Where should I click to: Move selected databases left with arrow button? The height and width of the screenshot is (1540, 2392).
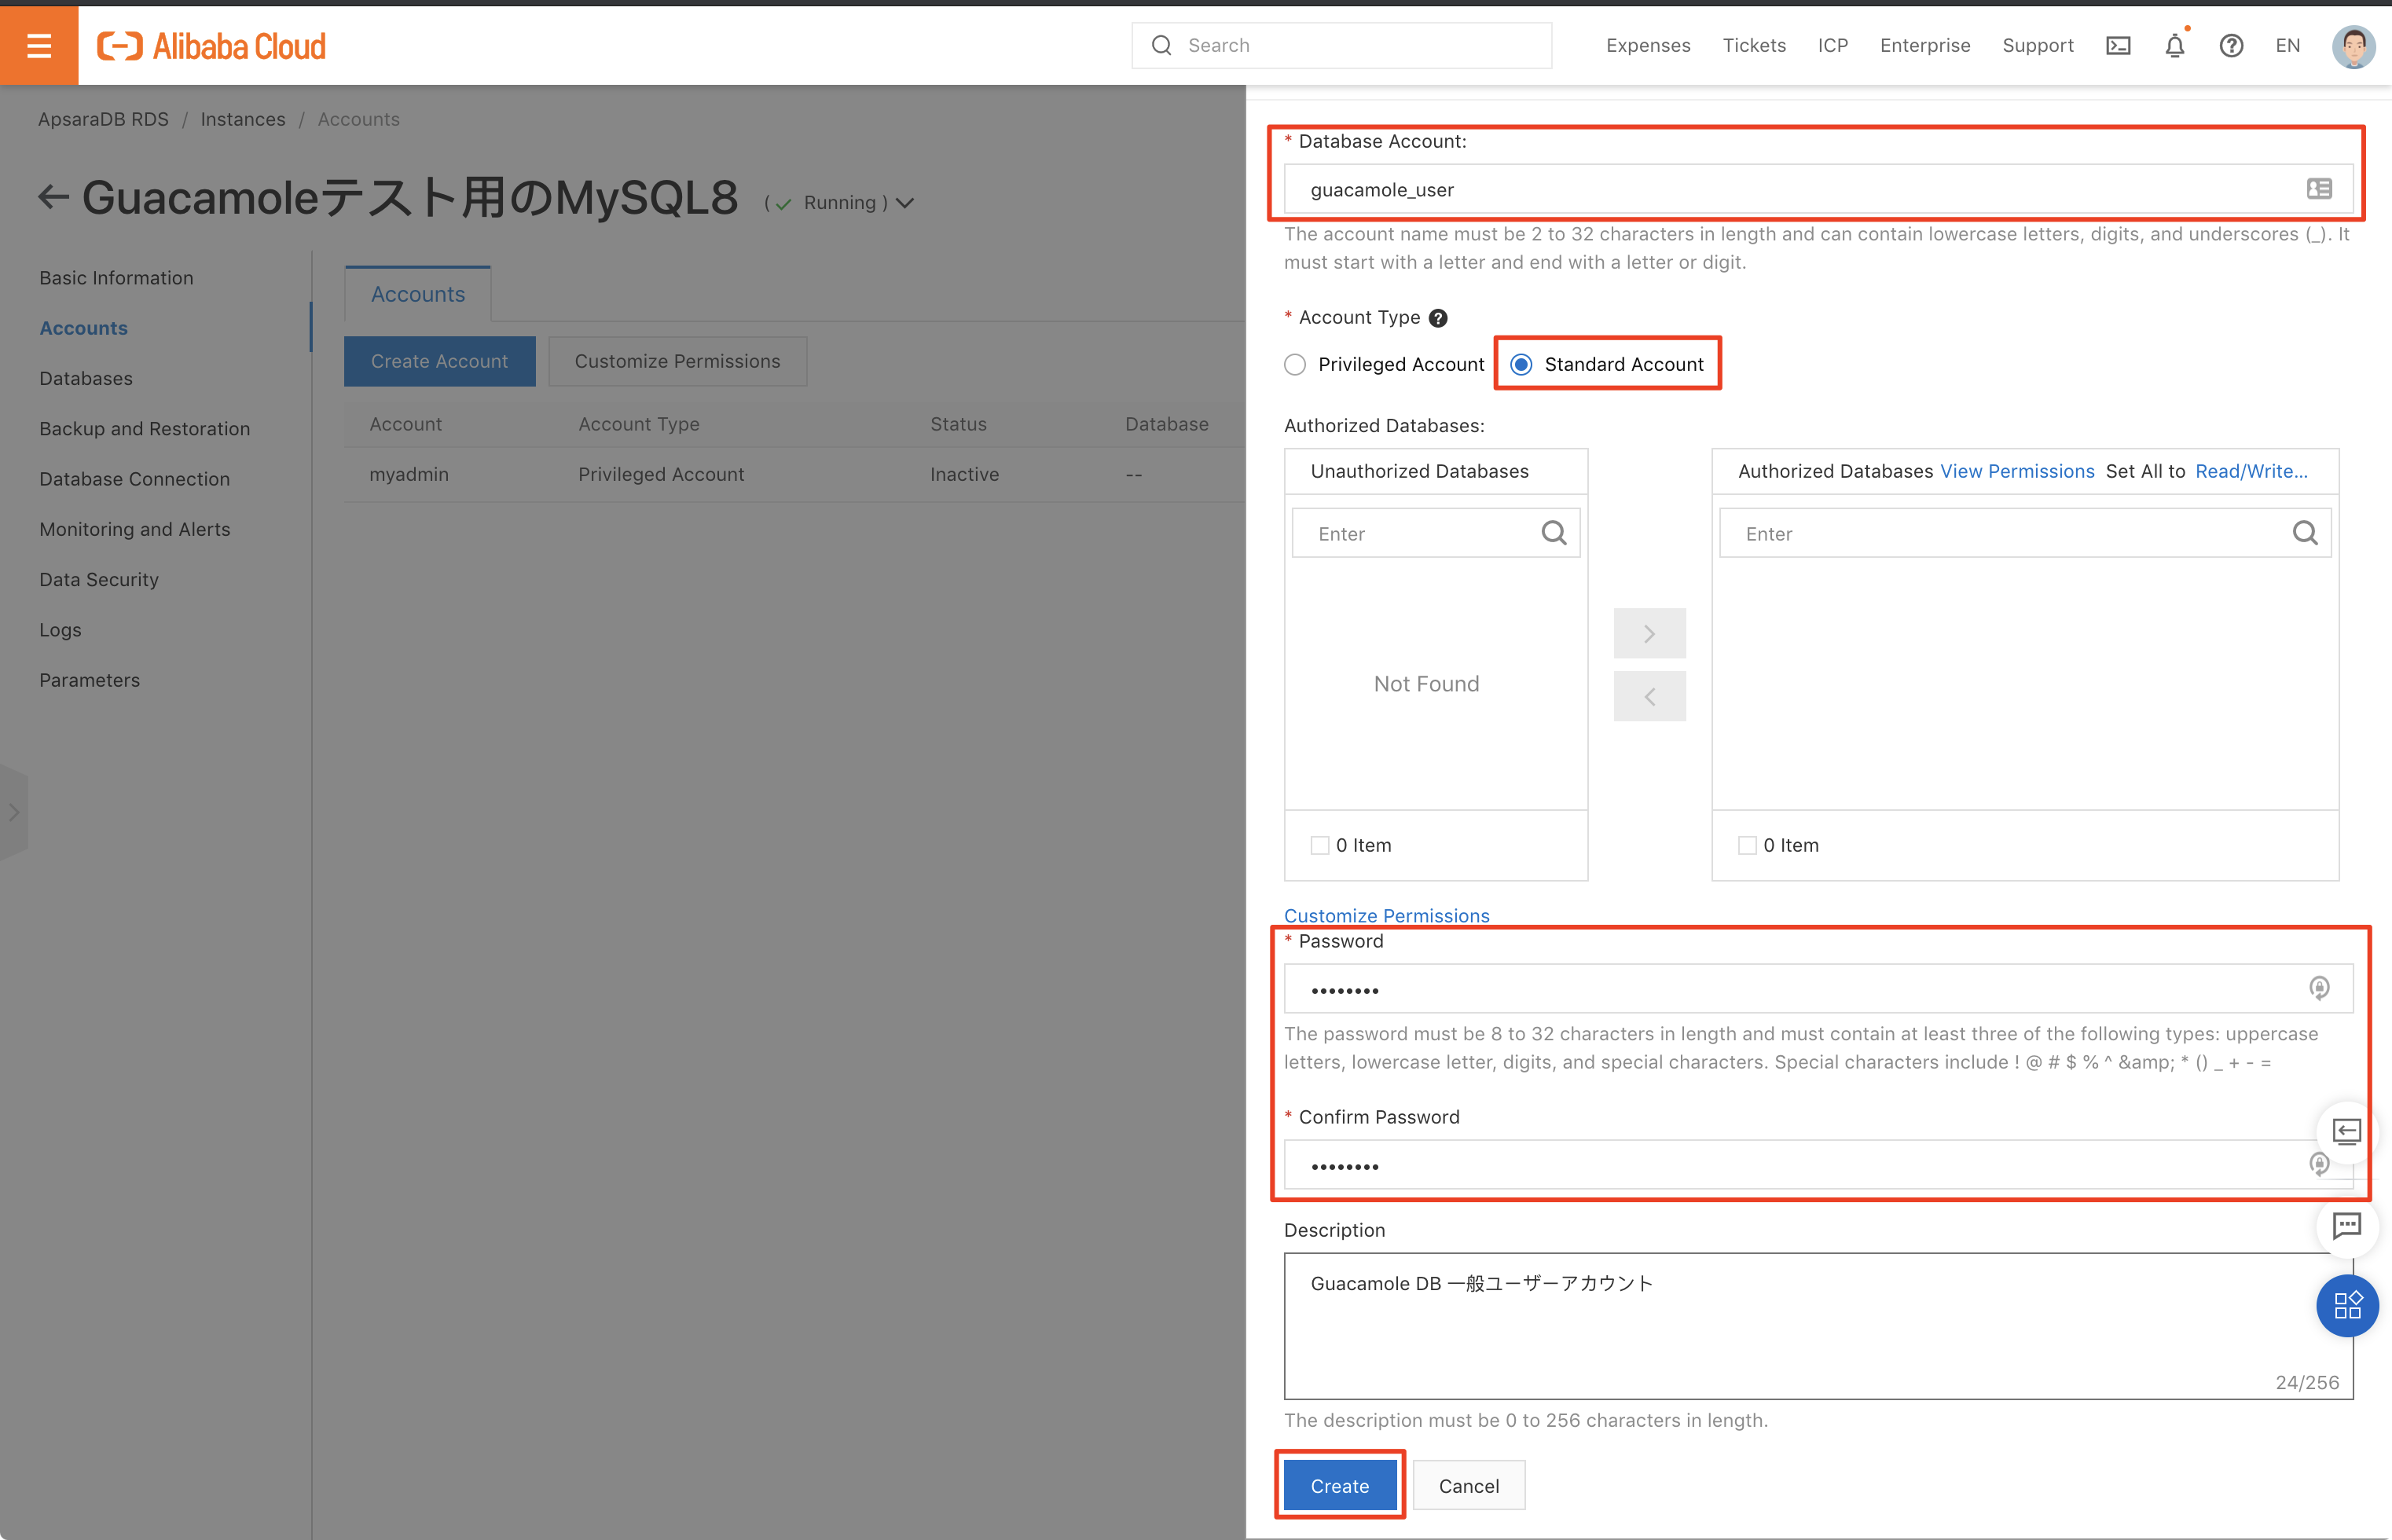1649,696
